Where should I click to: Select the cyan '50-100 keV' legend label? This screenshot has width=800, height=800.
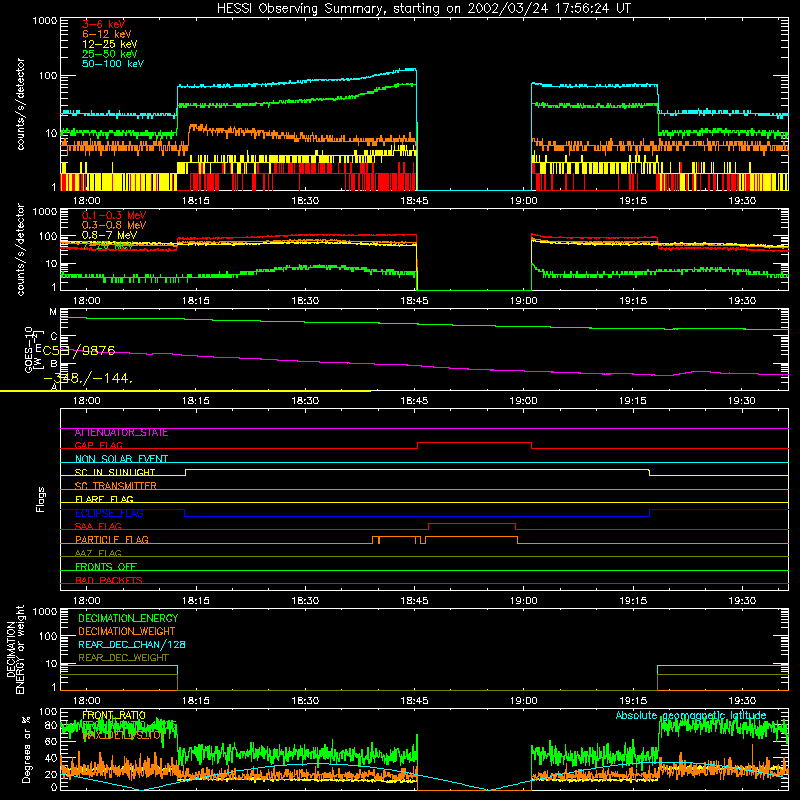112,64
